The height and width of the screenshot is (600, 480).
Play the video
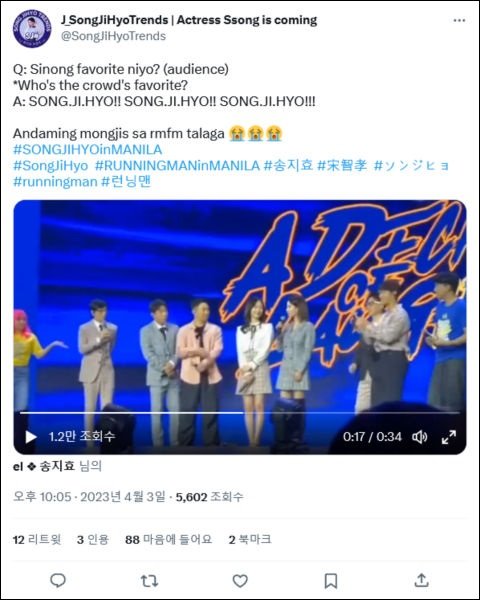(x=31, y=437)
